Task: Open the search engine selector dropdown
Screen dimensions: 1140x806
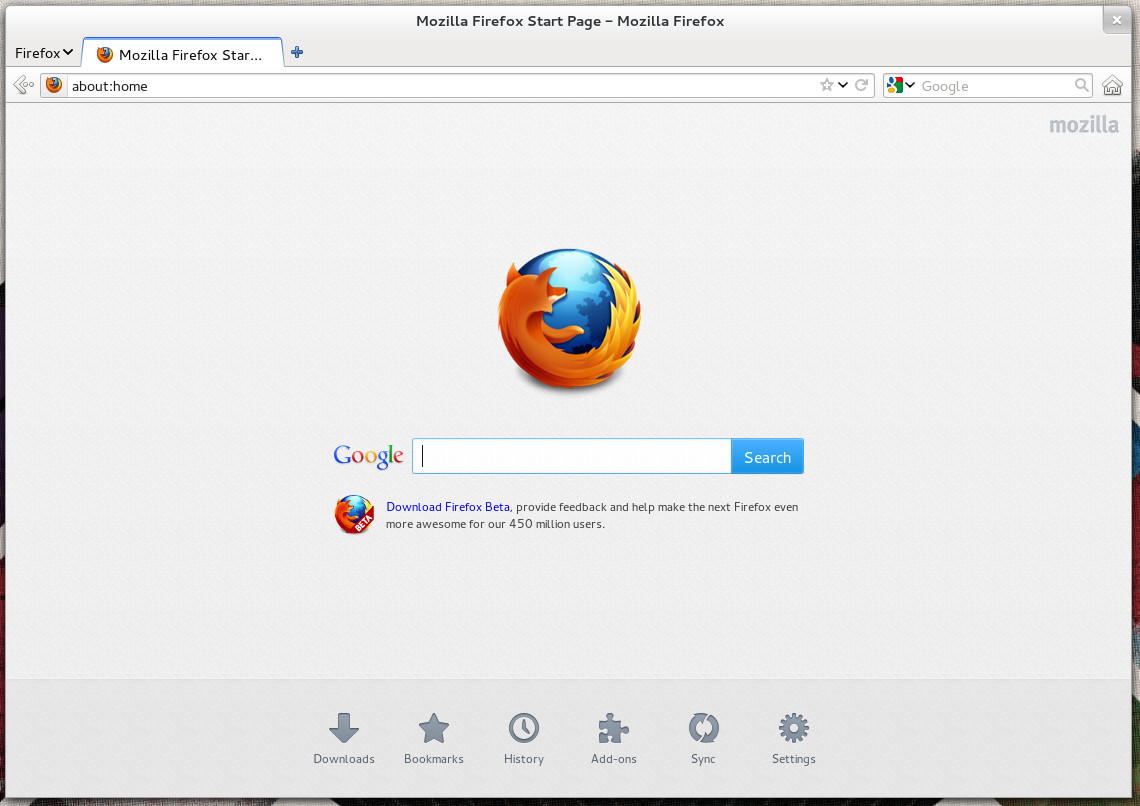Action: (900, 86)
